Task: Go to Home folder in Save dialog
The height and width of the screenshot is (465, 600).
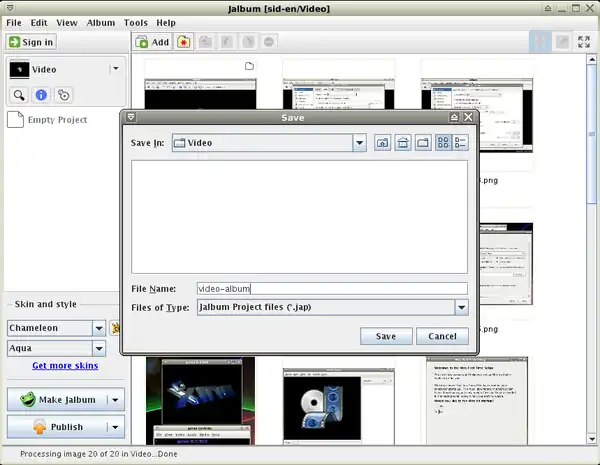Action: (402, 143)
